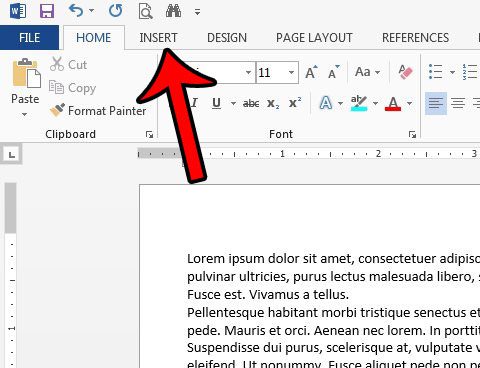The image size is (480, 368).
Task: Toggle italic formatting
Action: pyautogui.click(x=195, y=103)
